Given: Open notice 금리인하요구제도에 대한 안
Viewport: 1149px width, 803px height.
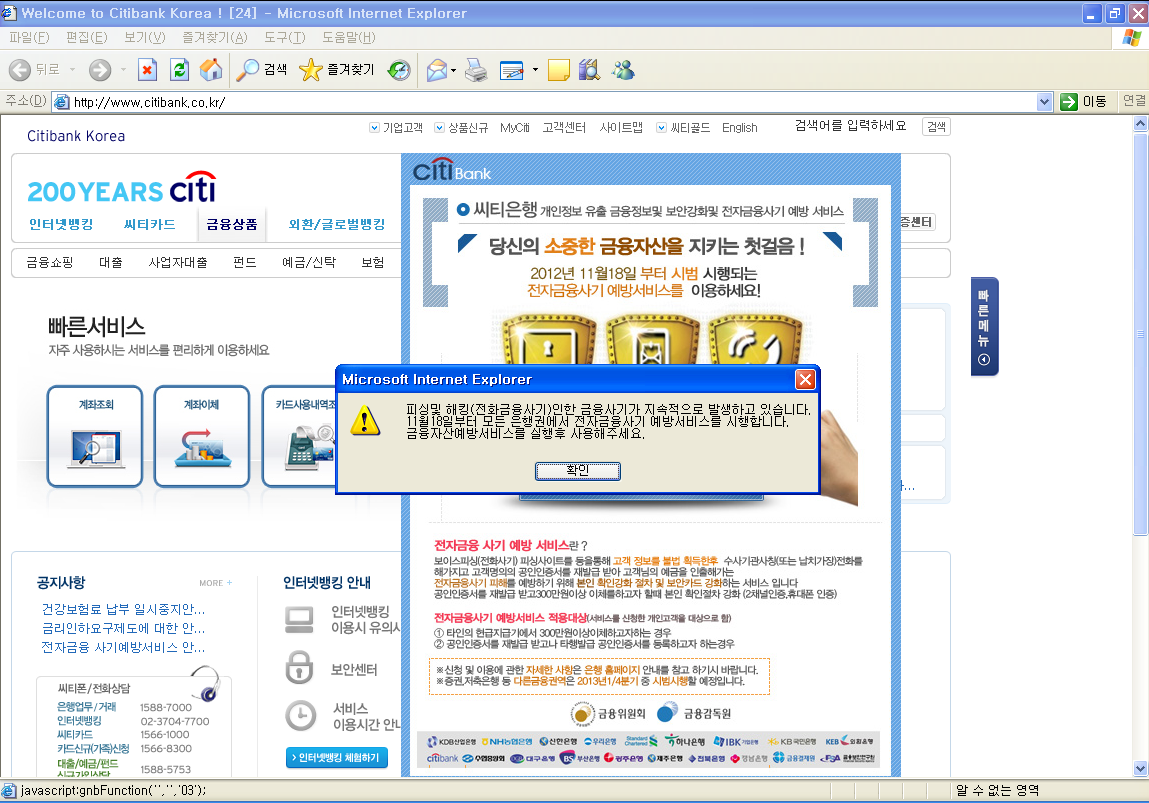Looking at the screenshot, I should tap(123, 629).
